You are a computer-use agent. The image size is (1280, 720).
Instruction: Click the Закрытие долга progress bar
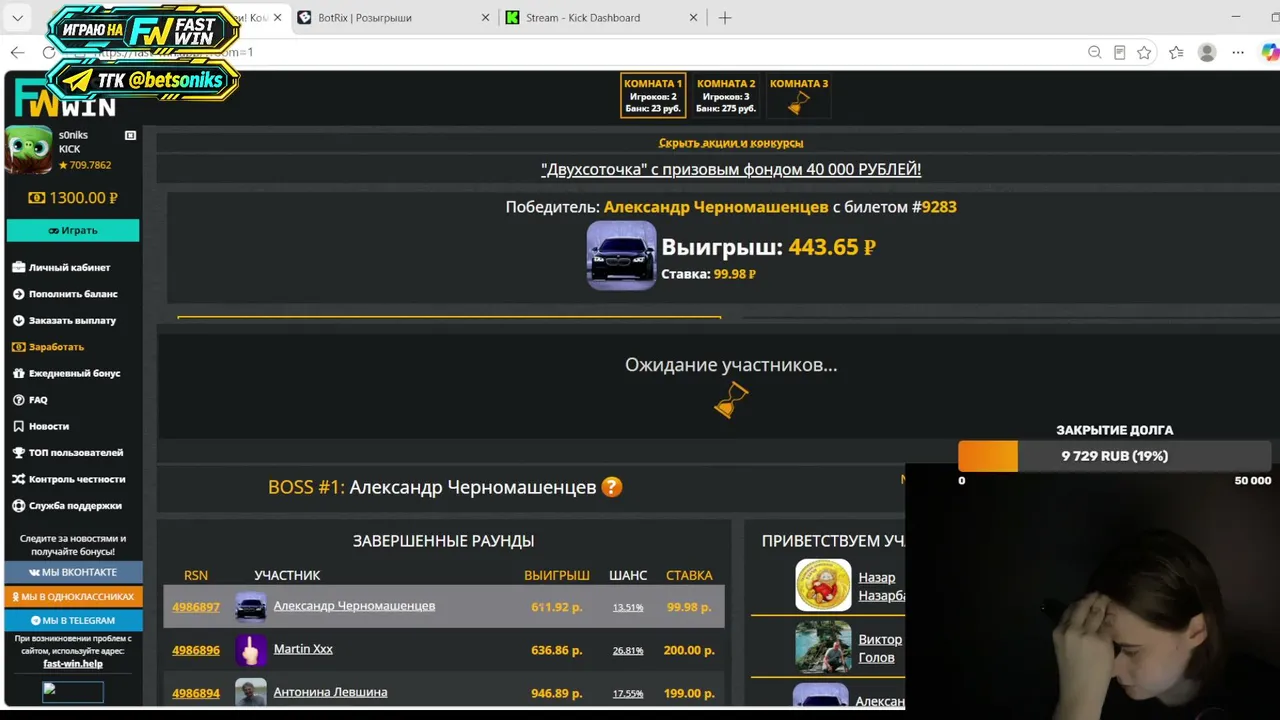pos(1115,456)
